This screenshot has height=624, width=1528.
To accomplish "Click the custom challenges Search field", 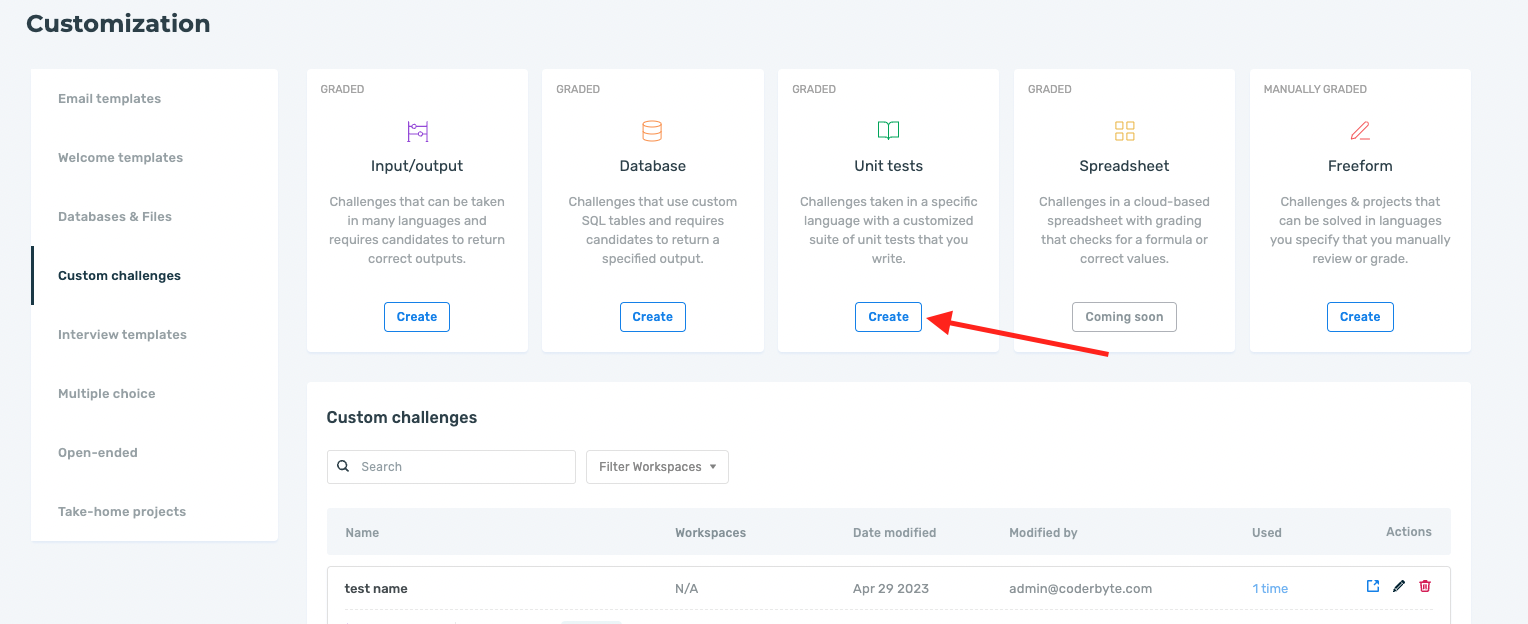I will pyautogui.click(x=462, y=467).
